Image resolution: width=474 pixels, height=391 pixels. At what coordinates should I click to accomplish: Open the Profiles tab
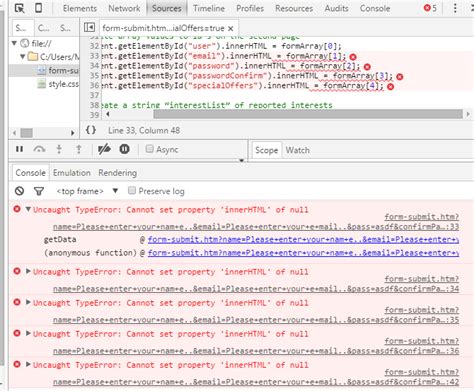click(250, 8)
